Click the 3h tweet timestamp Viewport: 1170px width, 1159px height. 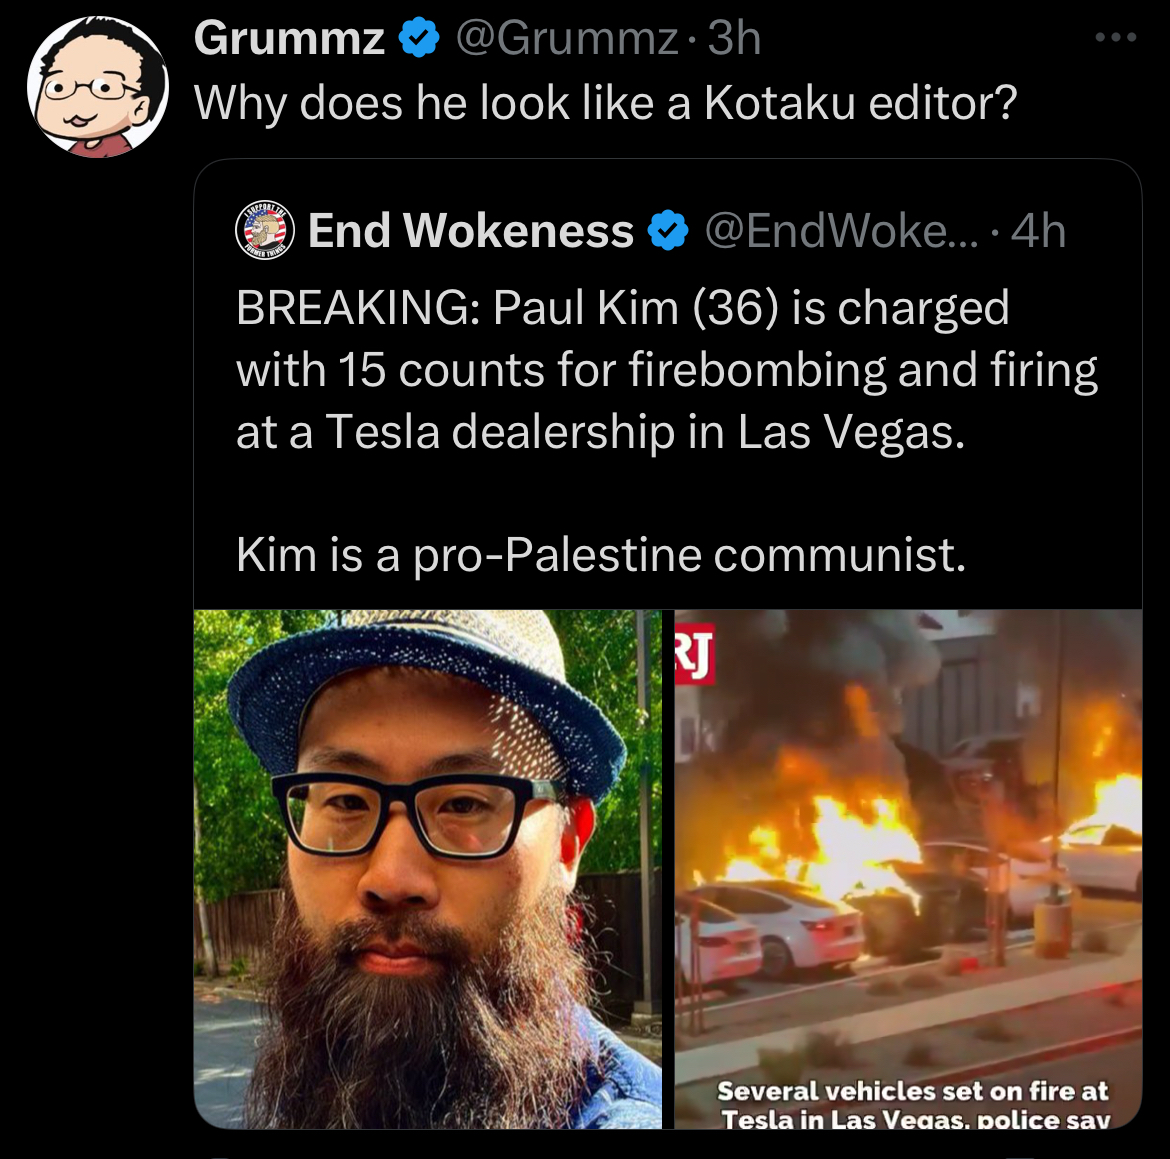(734, 38)
